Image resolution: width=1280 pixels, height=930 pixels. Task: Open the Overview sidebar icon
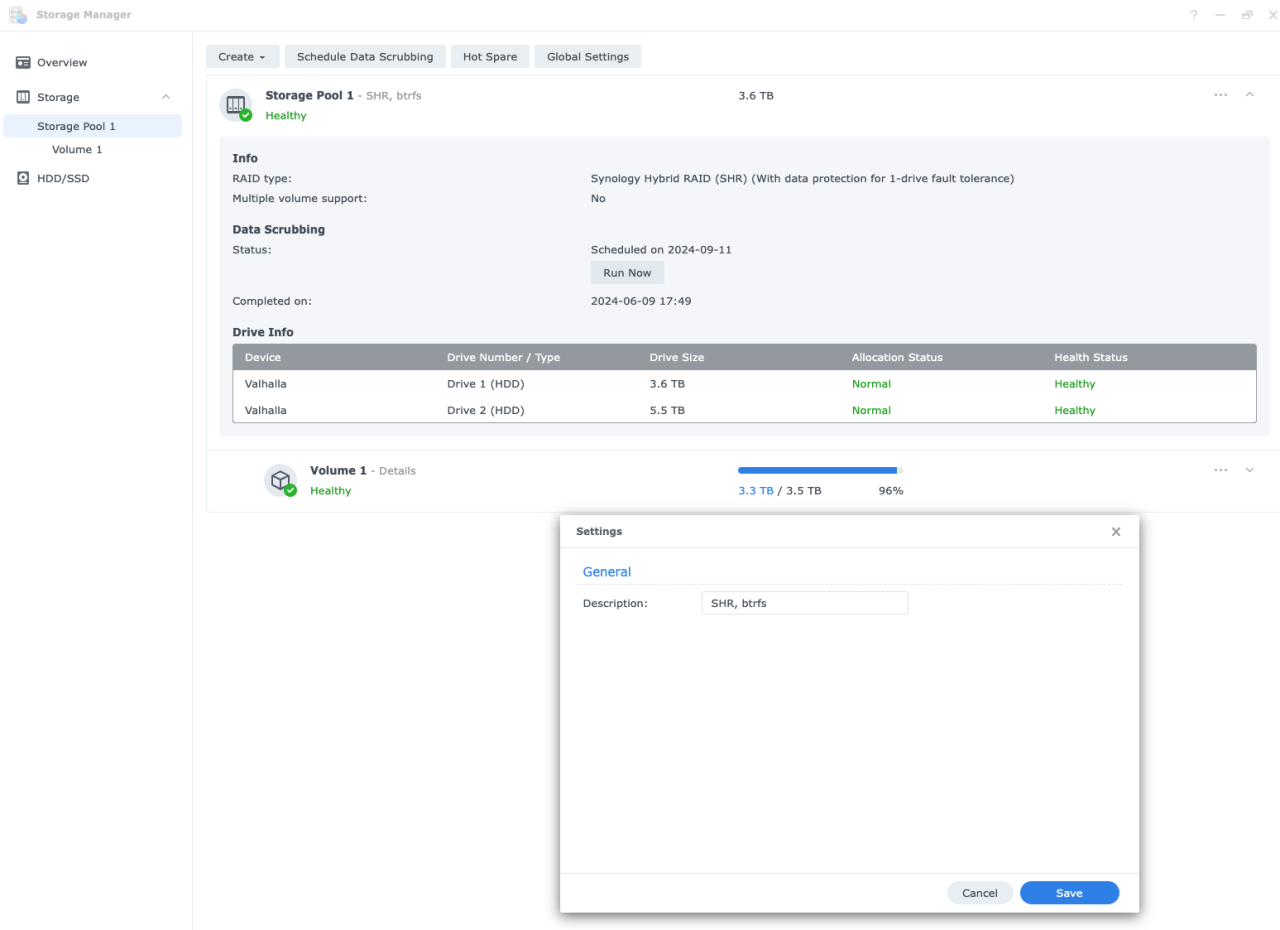point(21,62)
